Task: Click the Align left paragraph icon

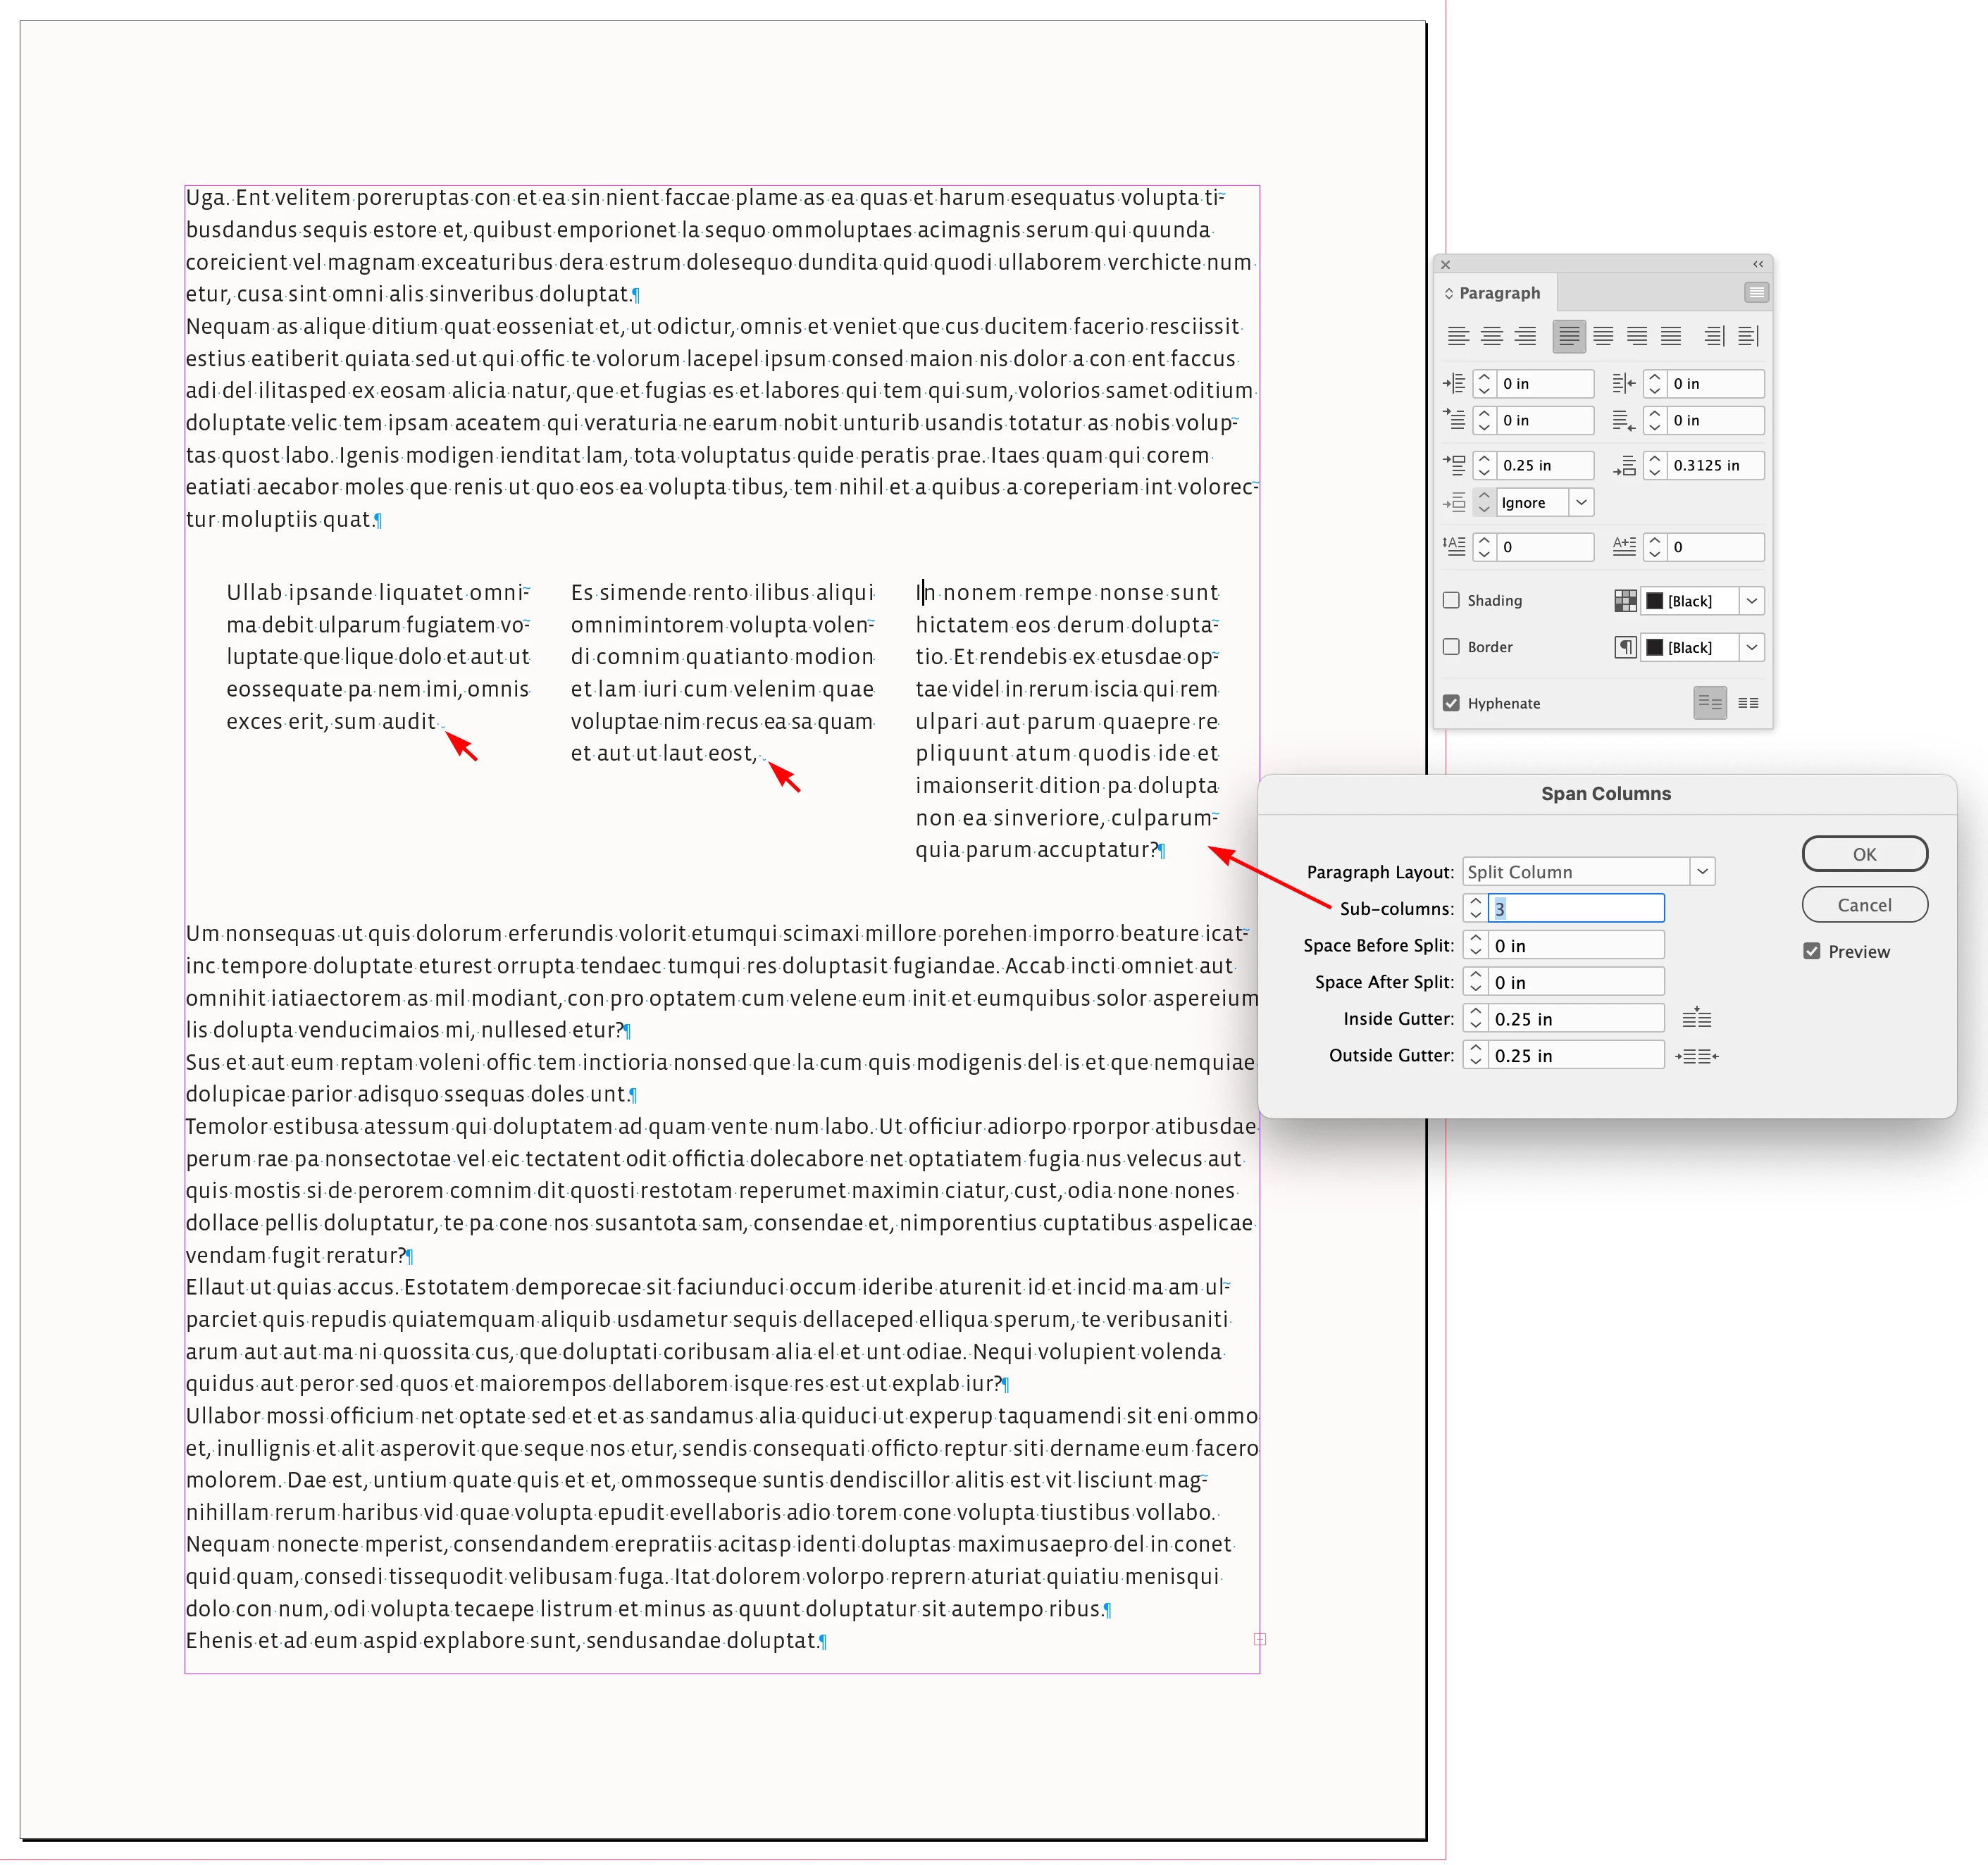Action: point(1458,336)
